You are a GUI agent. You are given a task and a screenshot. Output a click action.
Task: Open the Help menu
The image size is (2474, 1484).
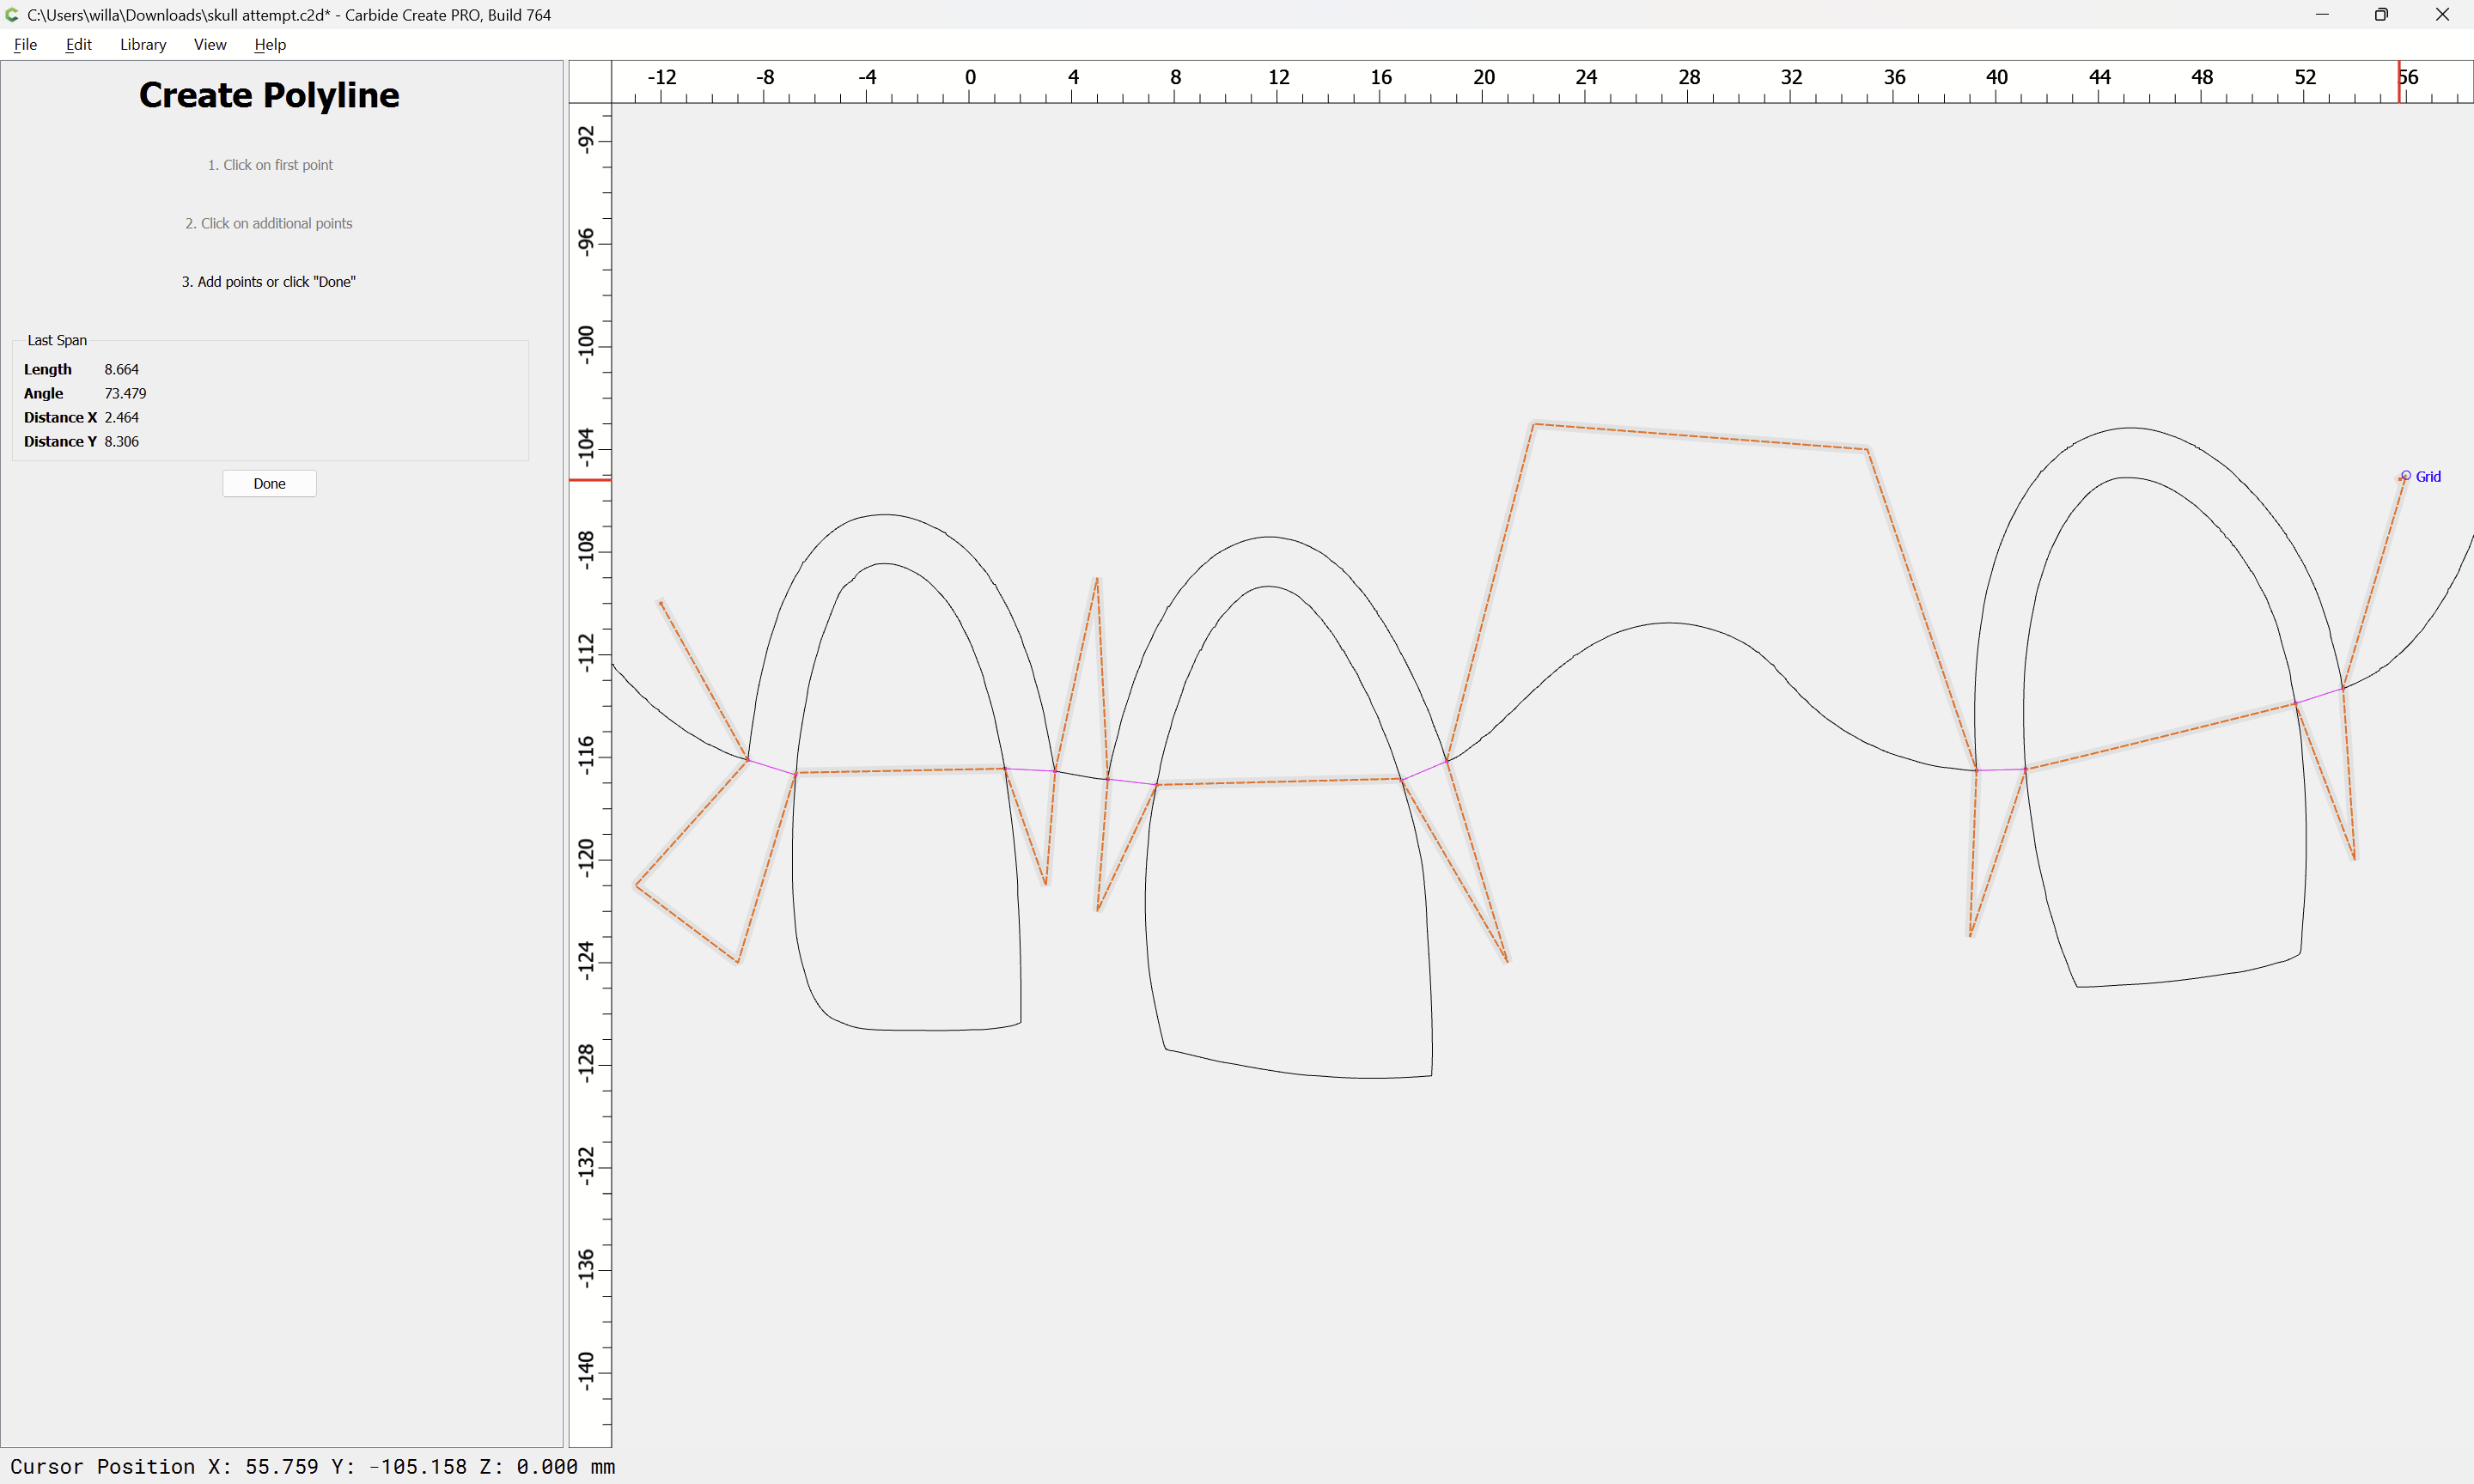[270, 44]
